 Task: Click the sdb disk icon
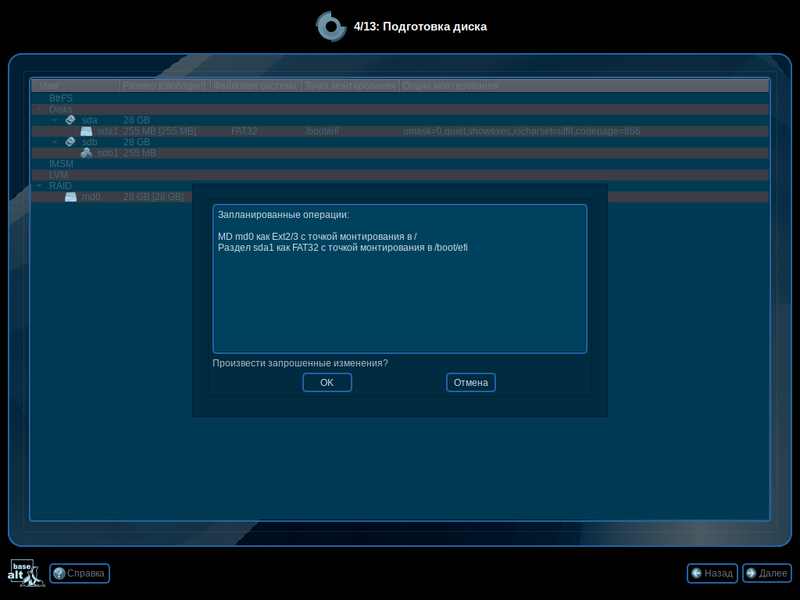pyautogui.click(x=70, y=142)
